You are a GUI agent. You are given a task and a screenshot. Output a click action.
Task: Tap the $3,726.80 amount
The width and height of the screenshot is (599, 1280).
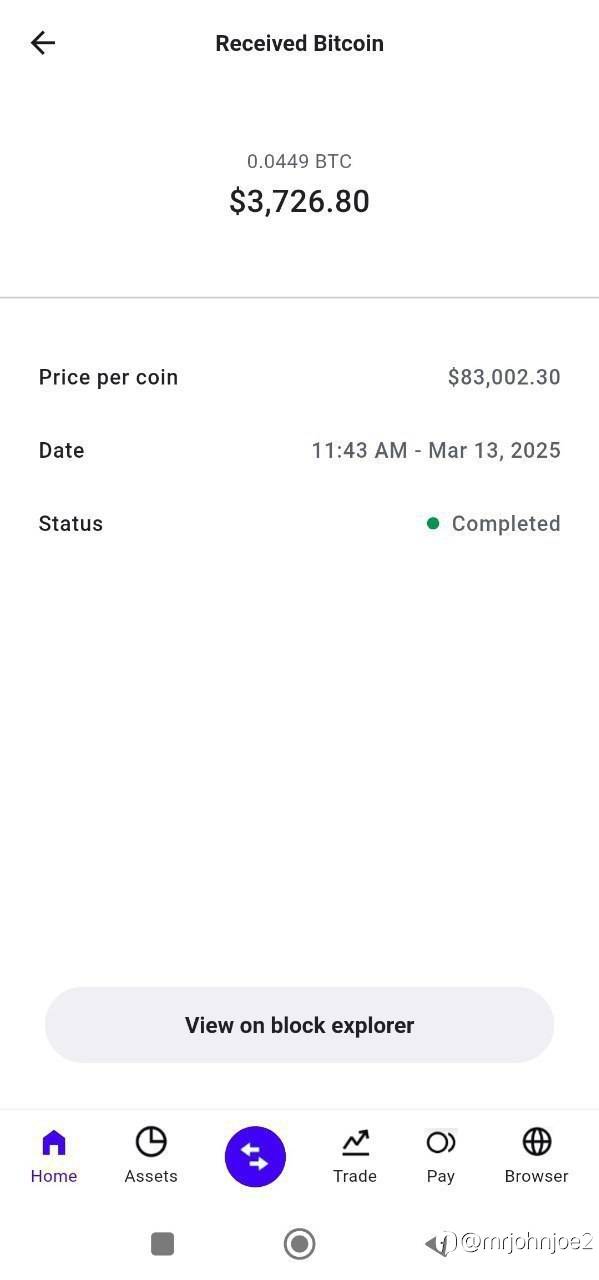[x=299, y=201]
